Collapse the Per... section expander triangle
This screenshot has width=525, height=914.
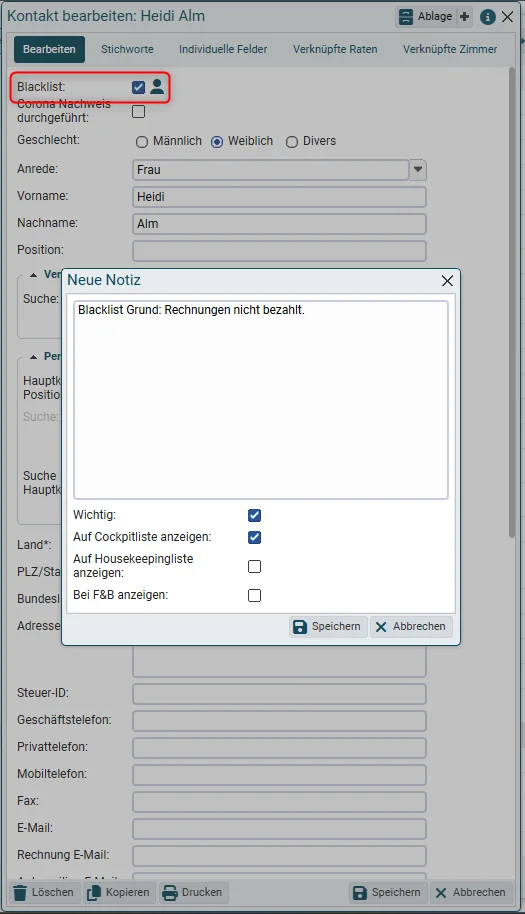tap(33, 357)
